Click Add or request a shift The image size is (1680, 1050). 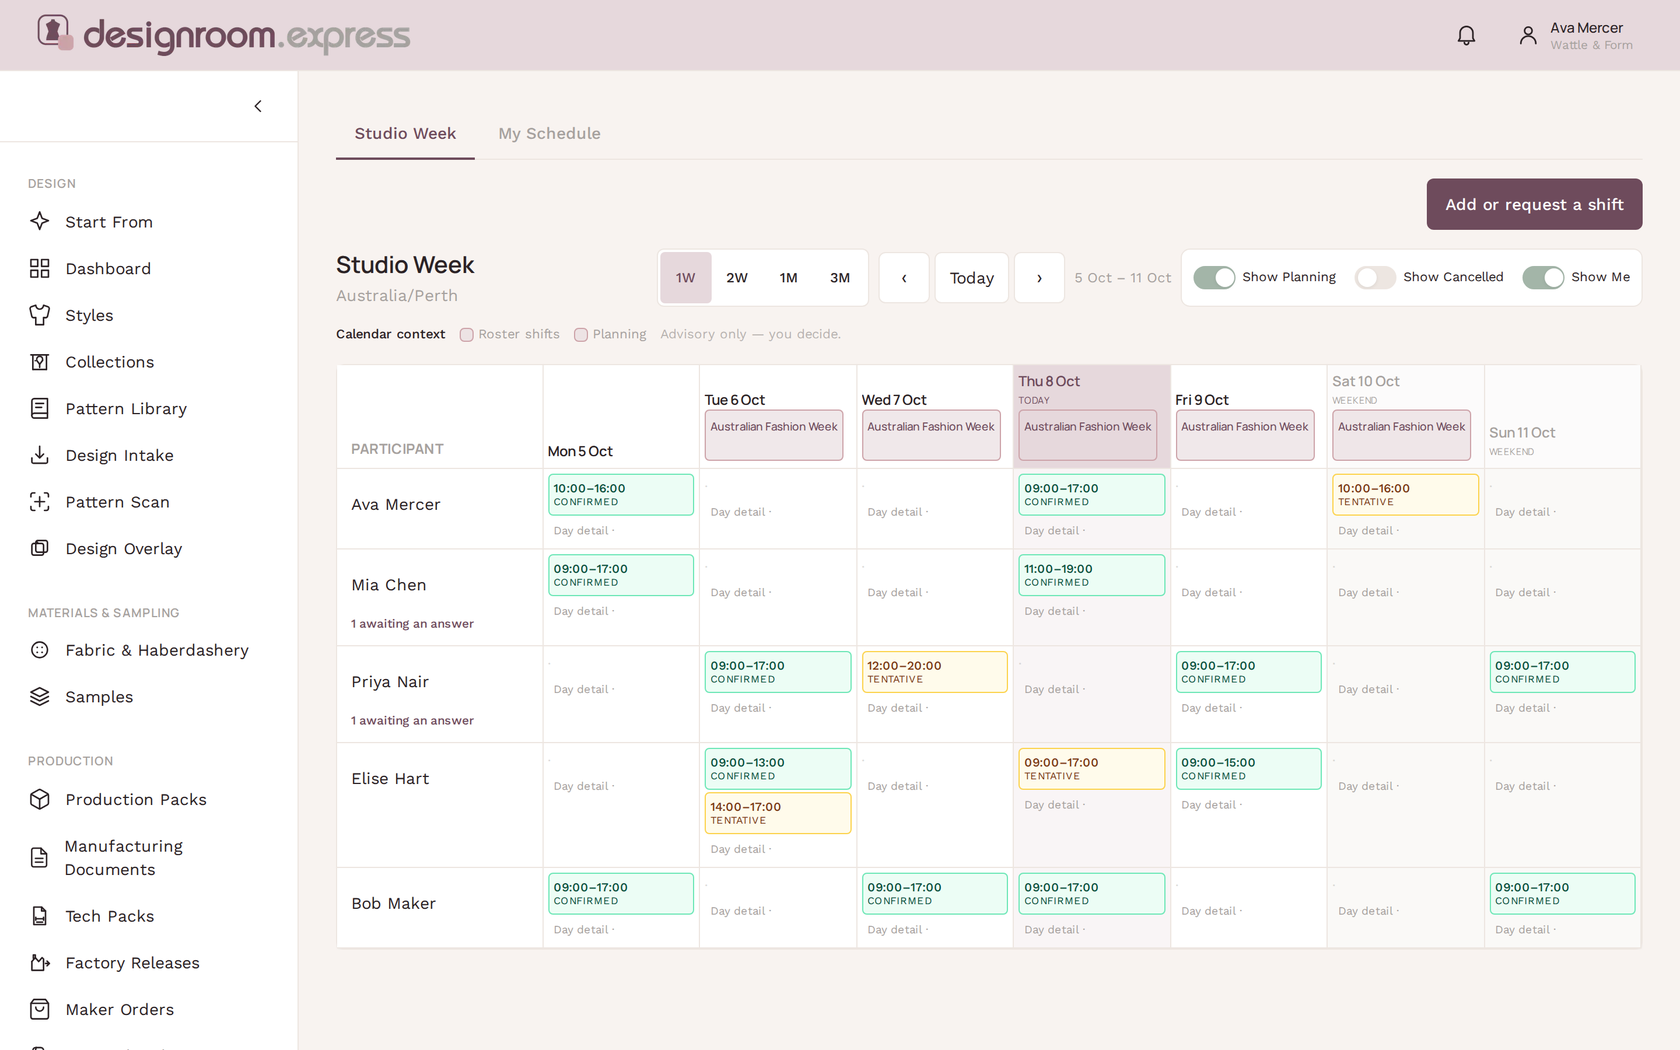(x=1534, y=204)
